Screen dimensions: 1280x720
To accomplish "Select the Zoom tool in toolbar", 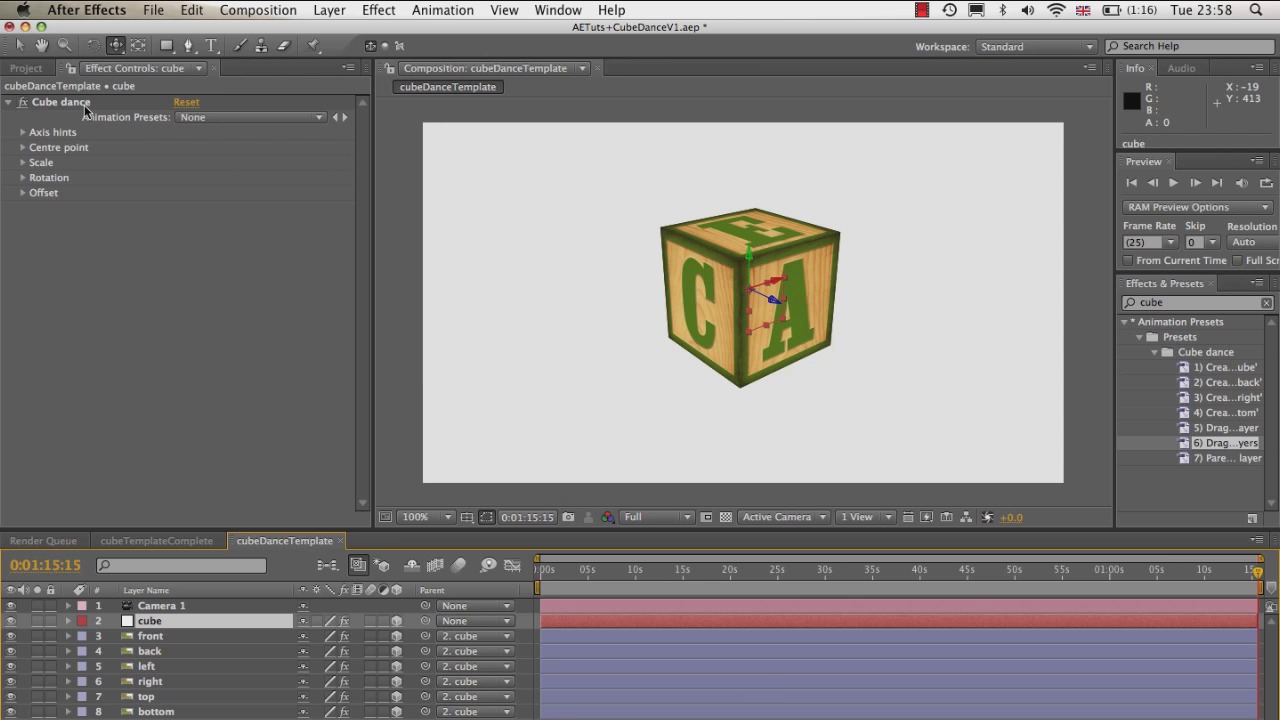I will 65,46.
